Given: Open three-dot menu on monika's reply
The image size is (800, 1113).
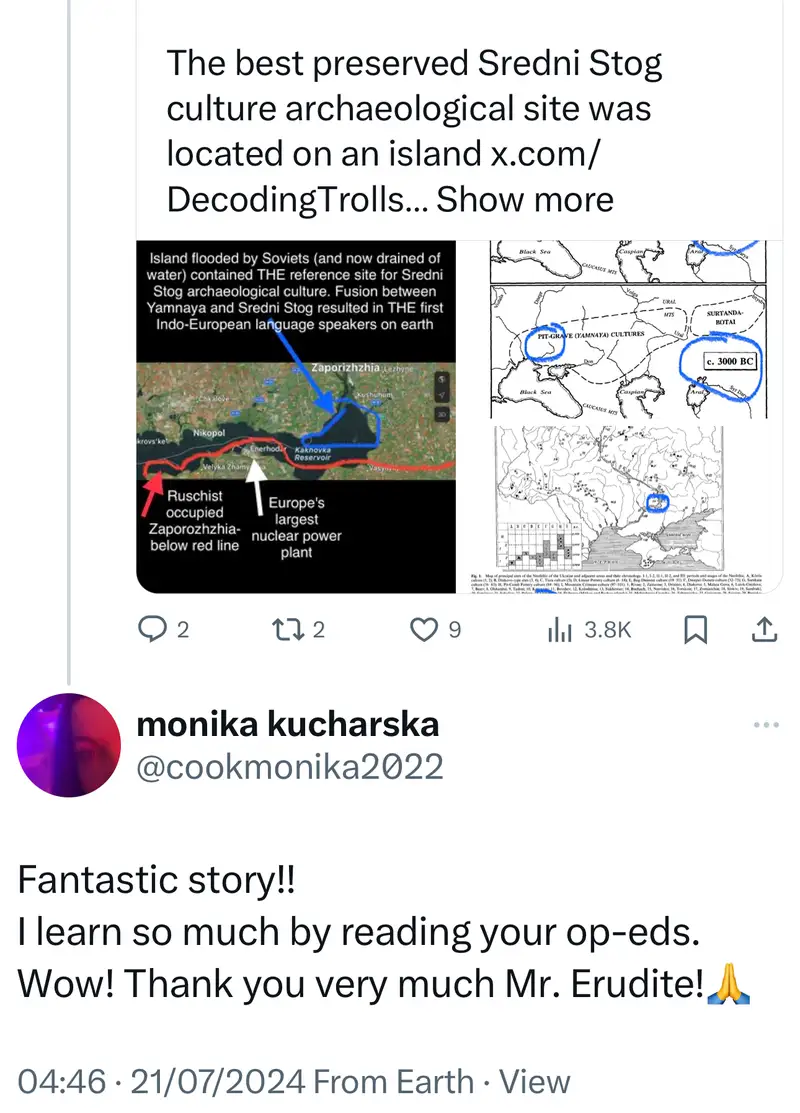Looking at the screenshot, I should [765, 726].
